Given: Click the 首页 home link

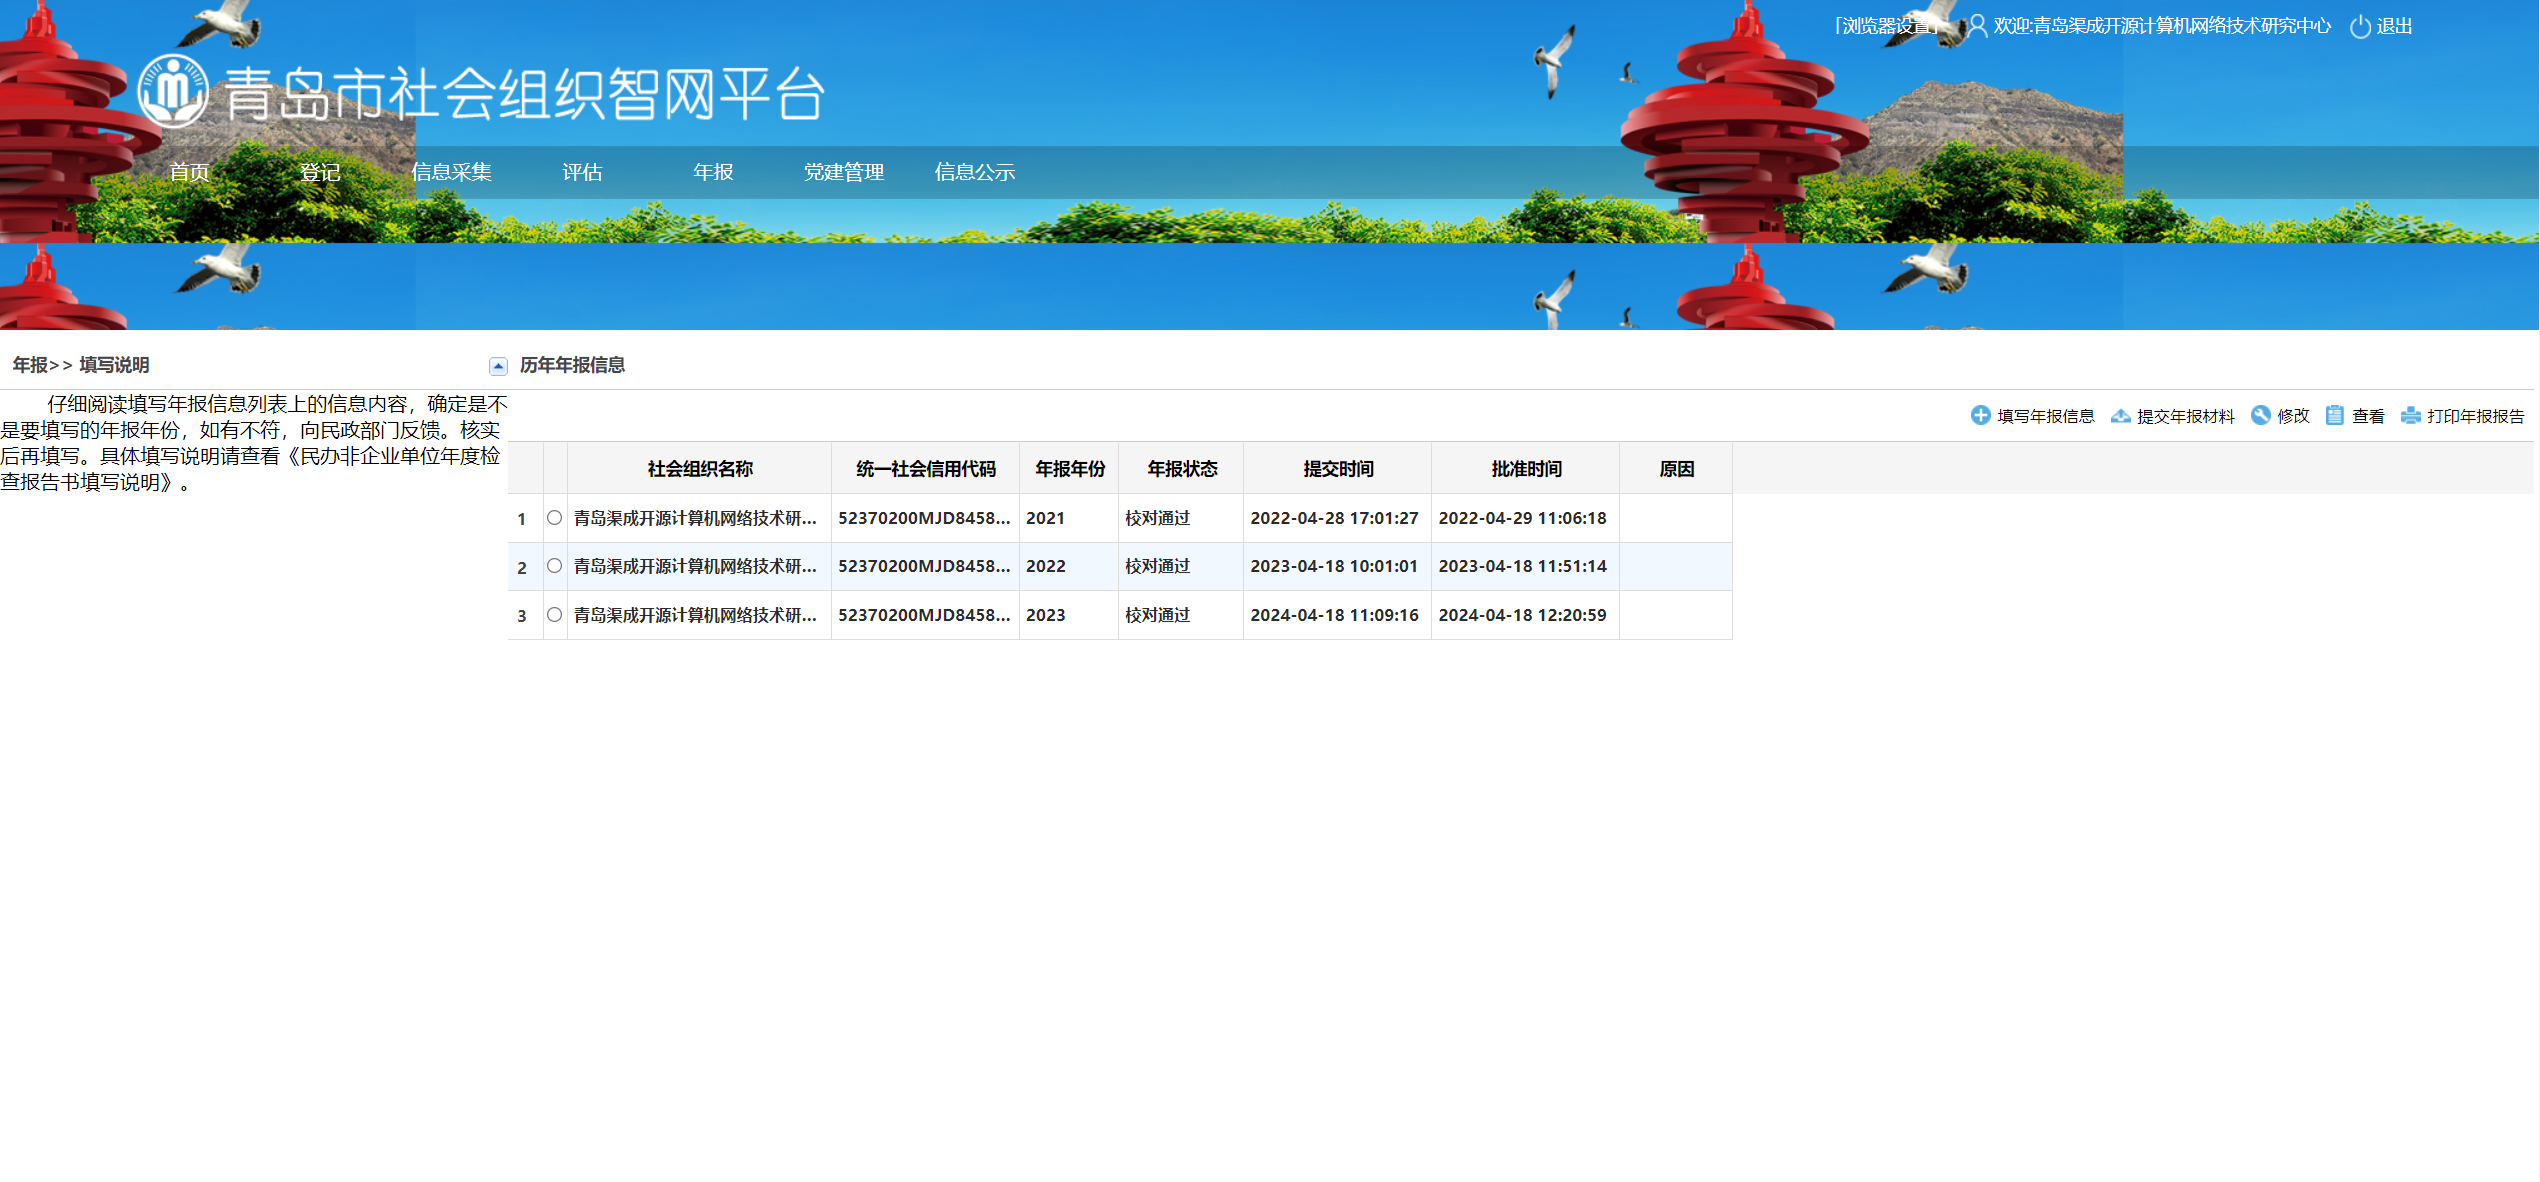Looking at the screenshot, I should pyautogui.click(x=189, y=172).
